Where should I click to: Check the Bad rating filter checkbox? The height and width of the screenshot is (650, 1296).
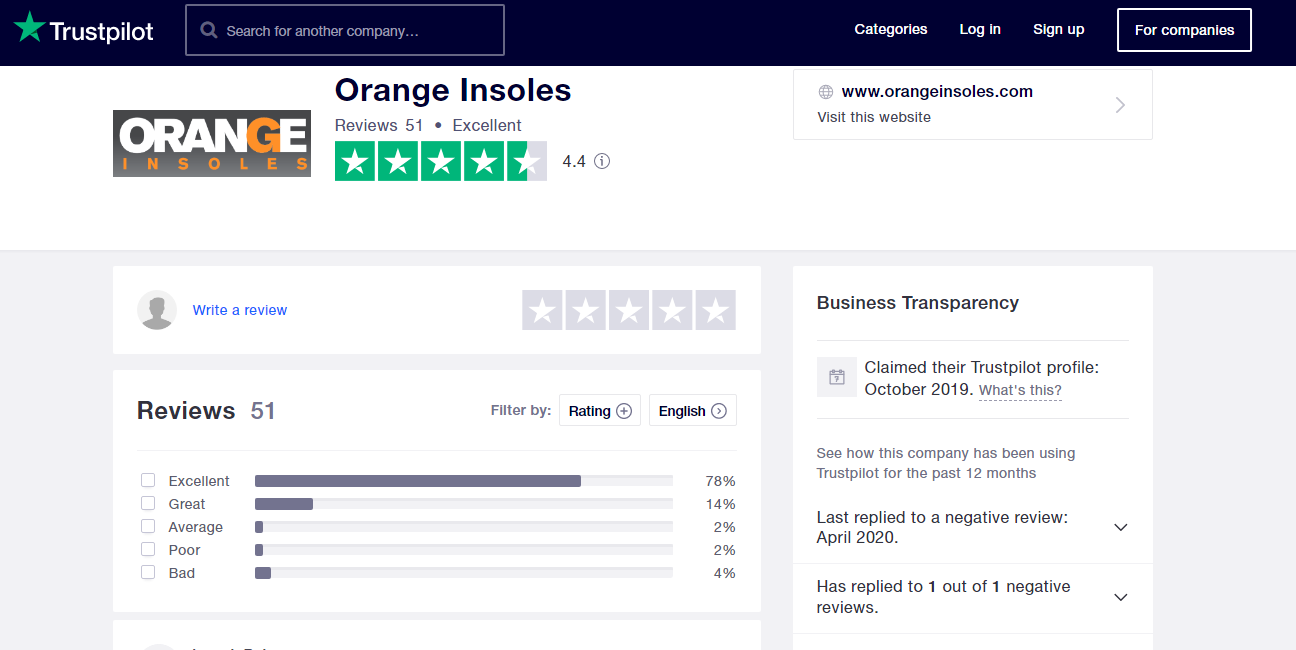[x=148, y=573]
